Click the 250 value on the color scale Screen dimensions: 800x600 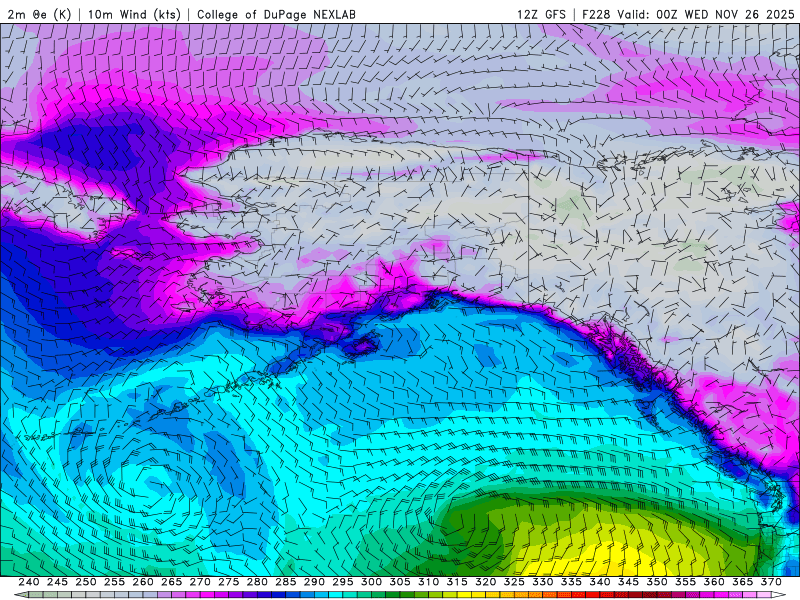coord(86,582)
